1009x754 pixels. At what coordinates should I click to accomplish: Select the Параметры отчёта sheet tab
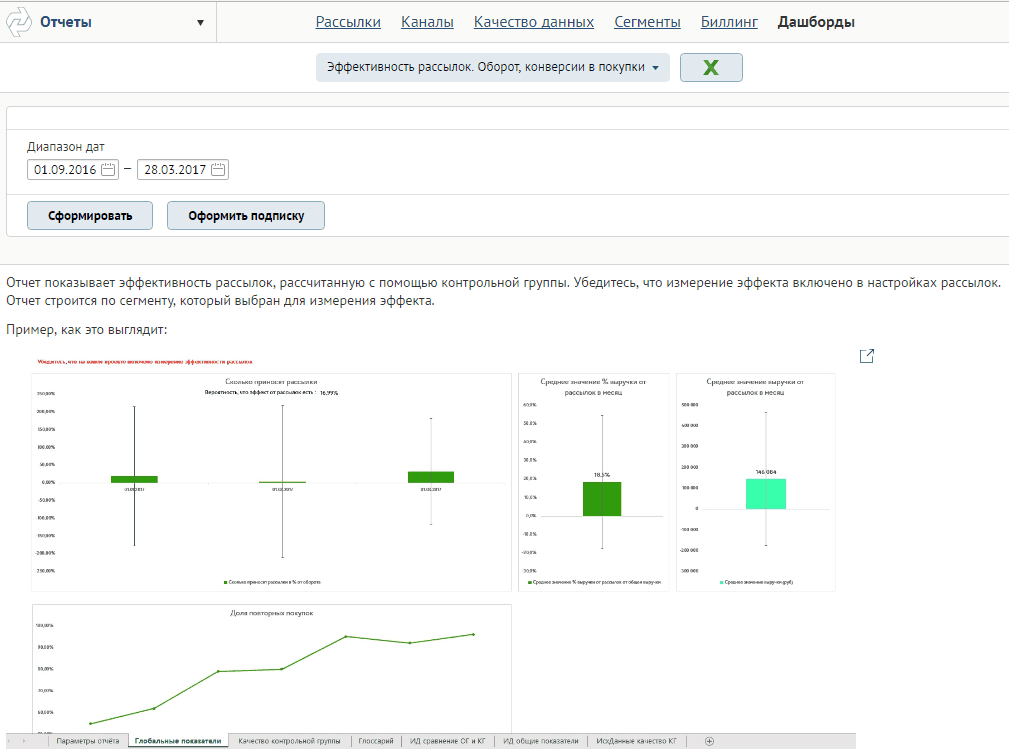pos(88,741)
